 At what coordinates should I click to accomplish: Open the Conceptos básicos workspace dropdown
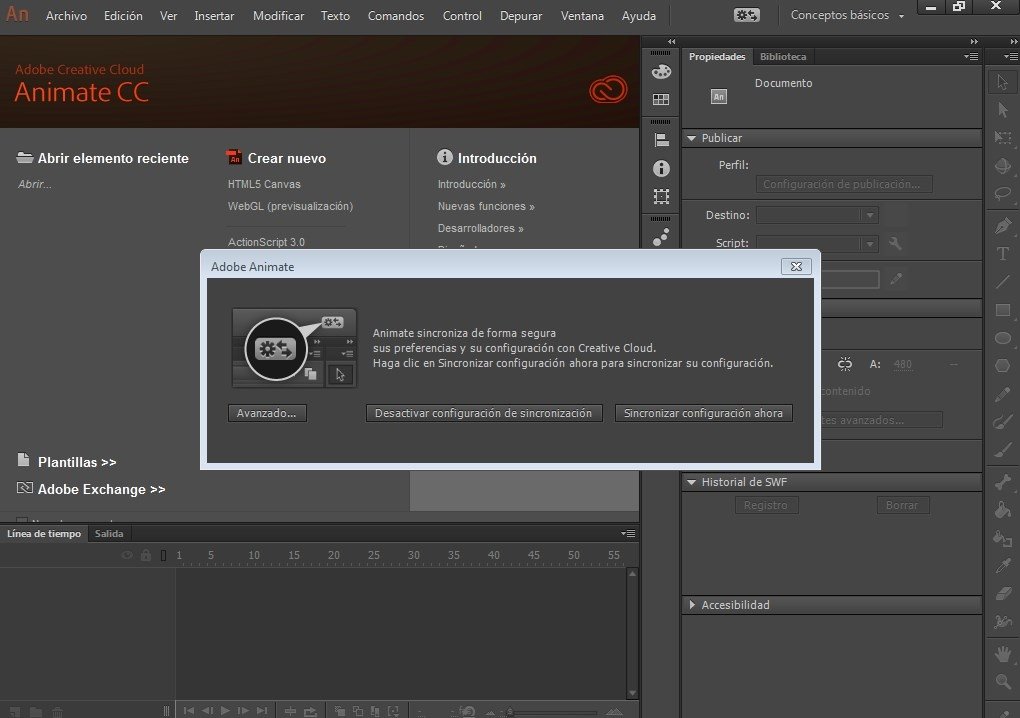[847, 15]
